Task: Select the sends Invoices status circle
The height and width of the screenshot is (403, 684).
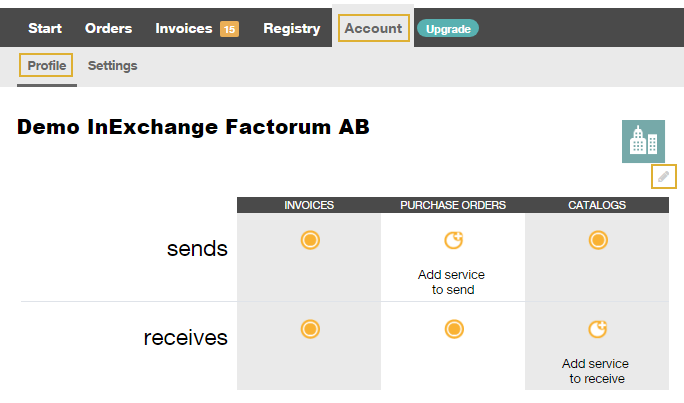Action: point(310,240)
